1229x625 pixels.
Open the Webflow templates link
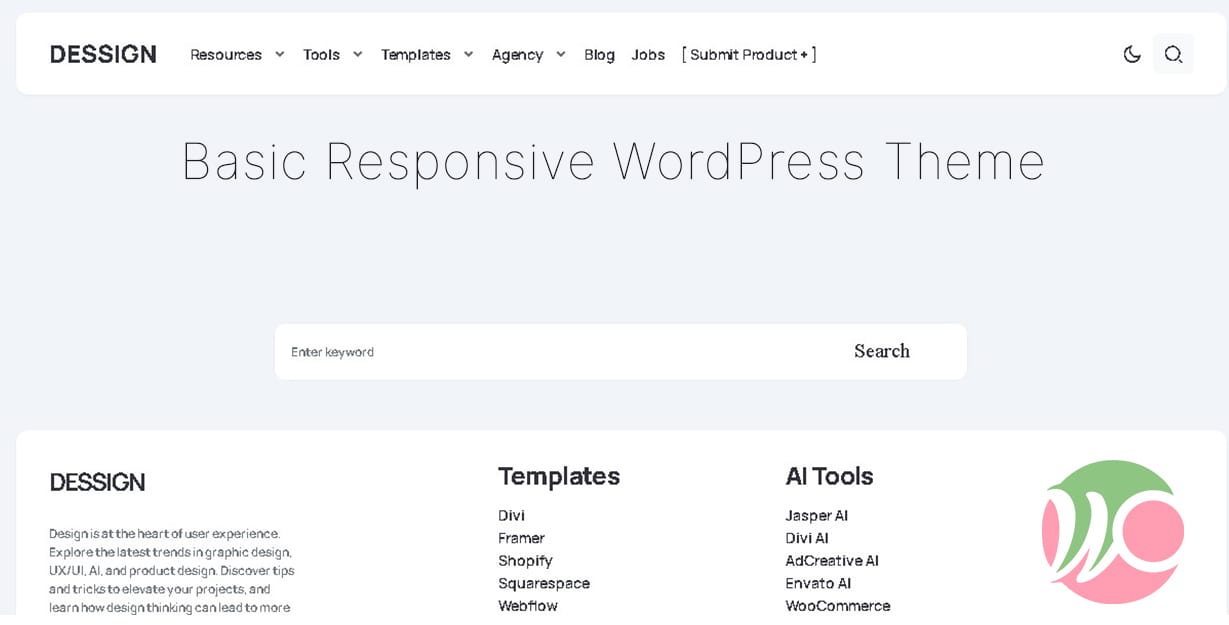(x=528, y=606)
